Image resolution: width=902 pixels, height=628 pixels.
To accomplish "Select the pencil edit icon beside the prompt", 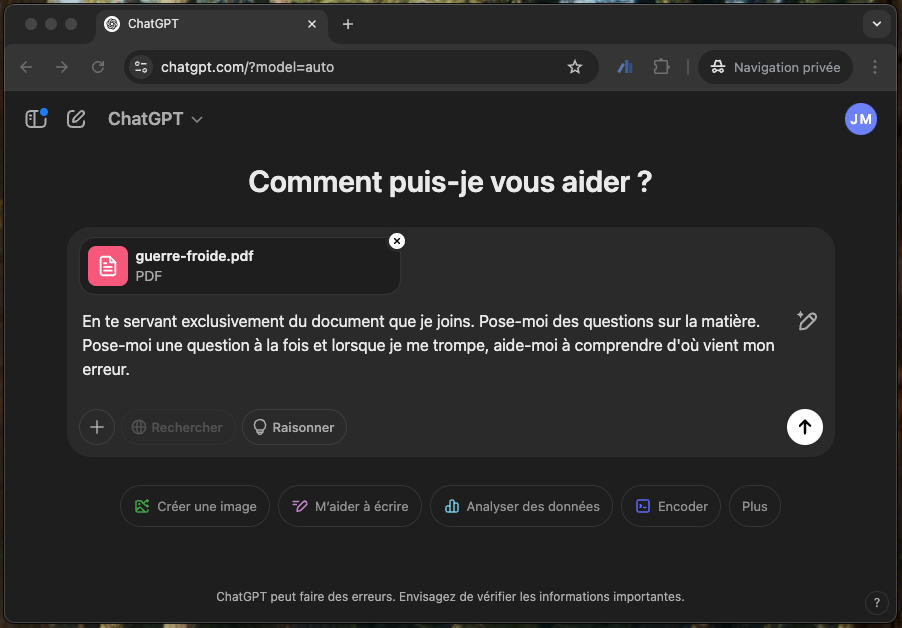I will click(x=806, y=321).
